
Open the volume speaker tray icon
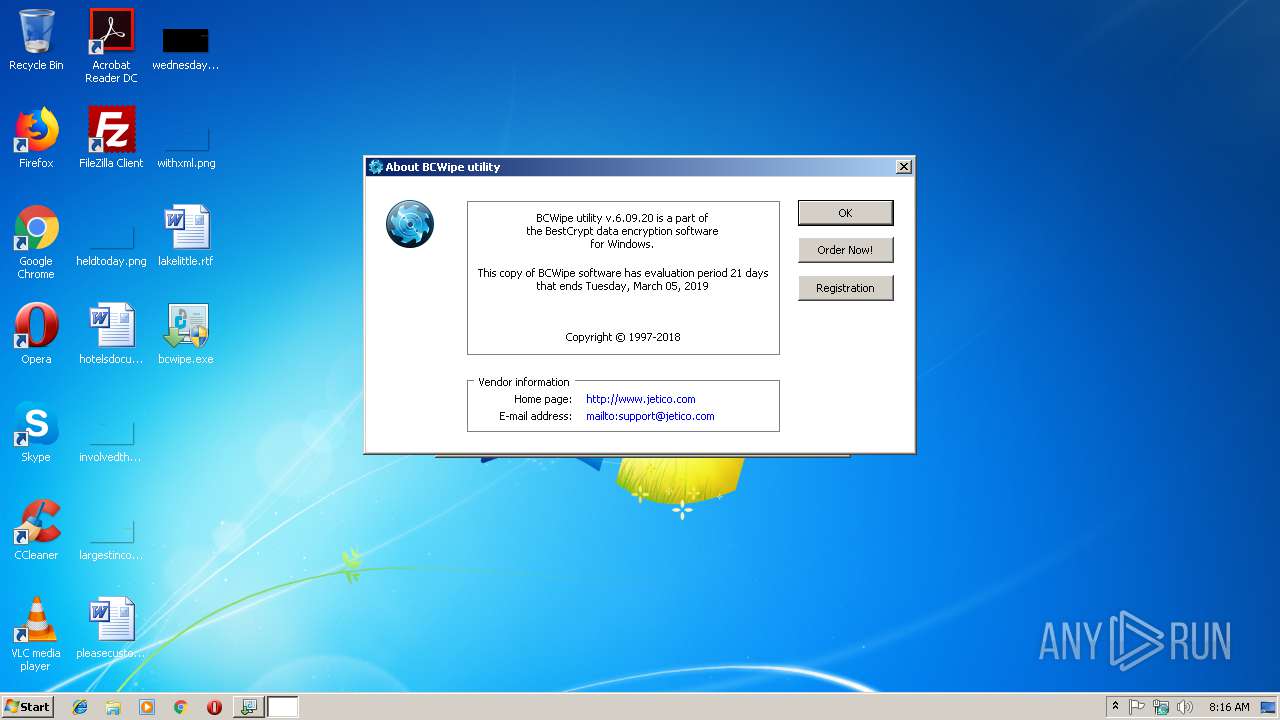coord(1185,707)
